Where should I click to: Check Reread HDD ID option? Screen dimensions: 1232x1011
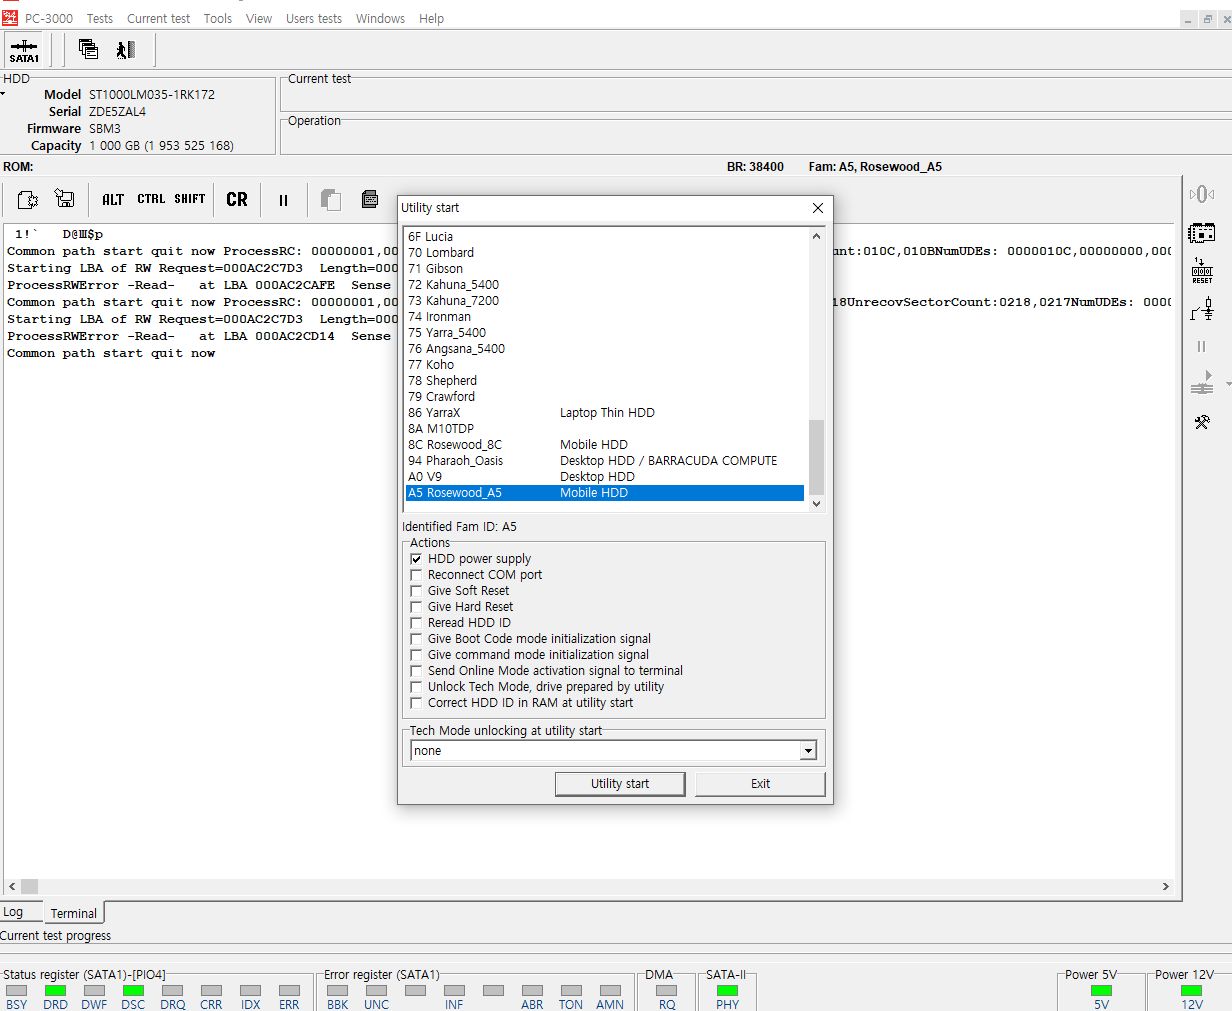416,623
